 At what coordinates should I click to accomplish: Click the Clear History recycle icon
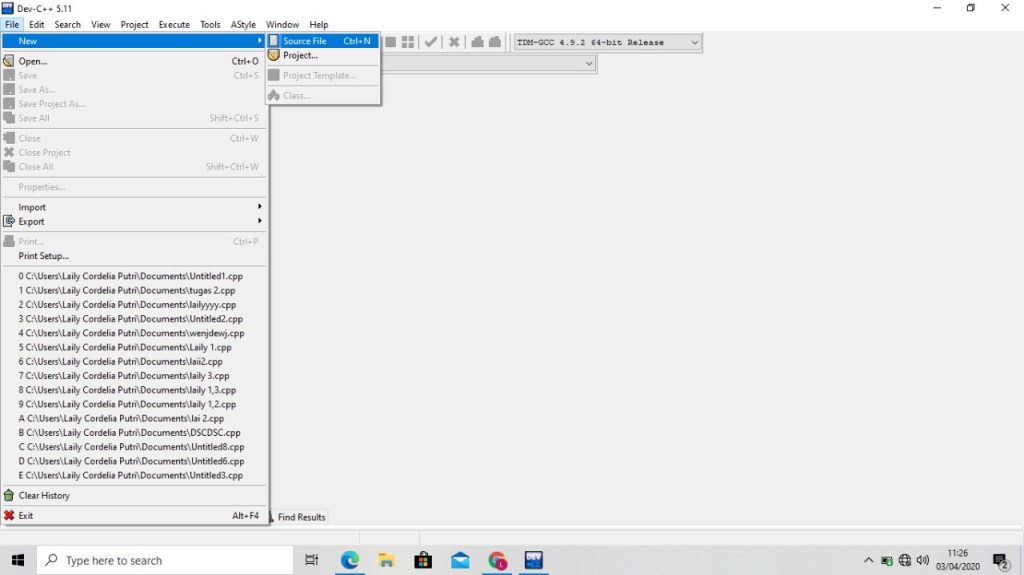point(9,496)
